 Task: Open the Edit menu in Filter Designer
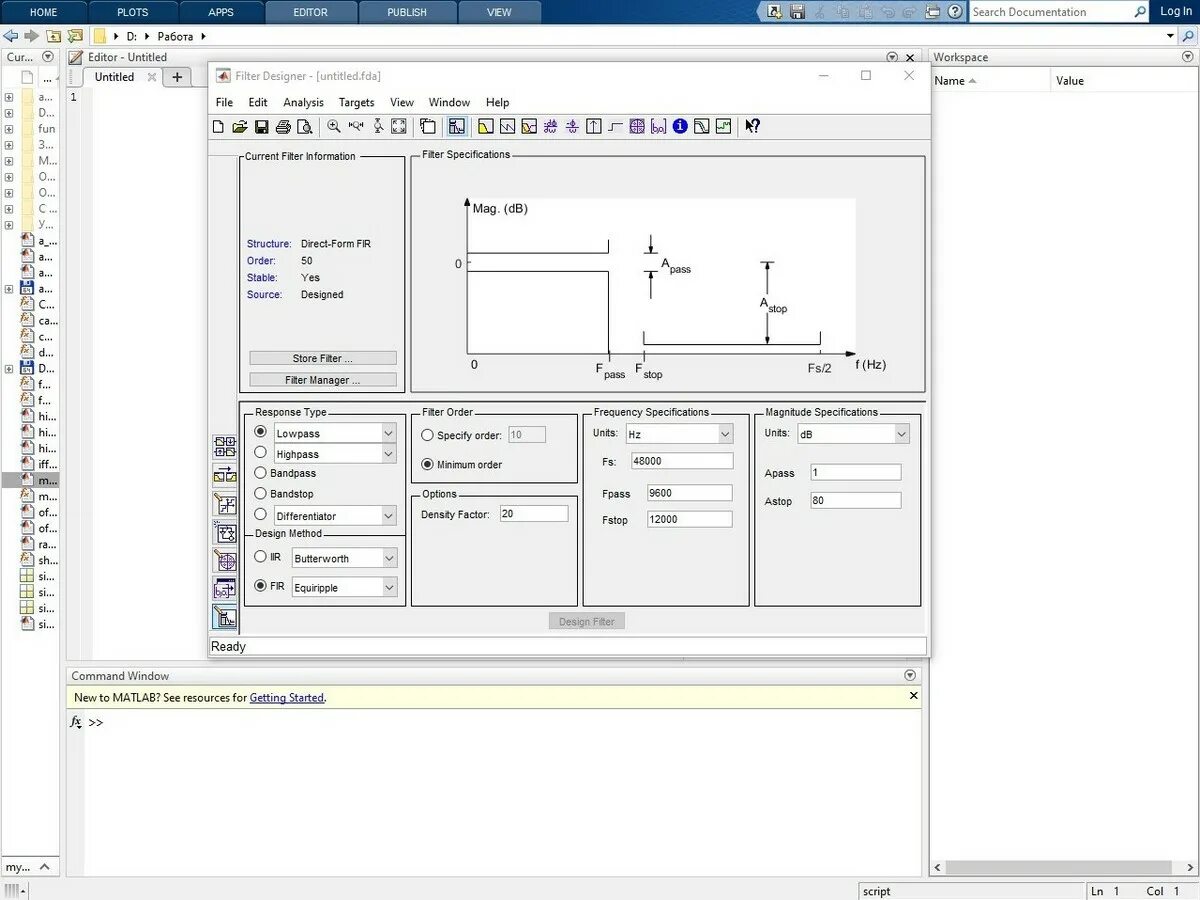pyautogui.click(x=258, y=102)
